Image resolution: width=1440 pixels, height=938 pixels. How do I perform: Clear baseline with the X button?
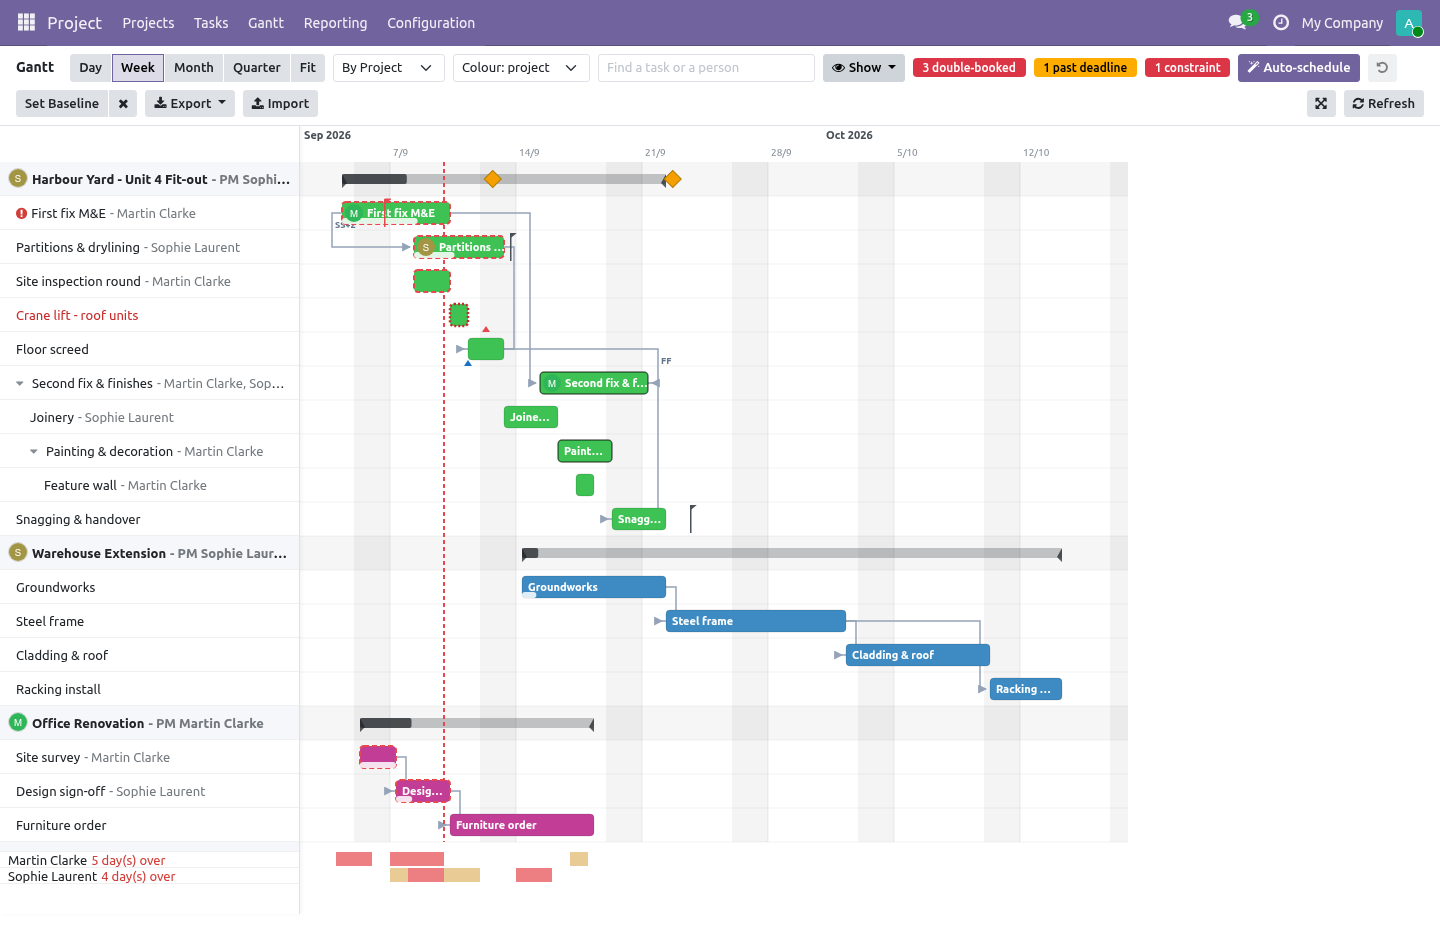coord(123,104)
